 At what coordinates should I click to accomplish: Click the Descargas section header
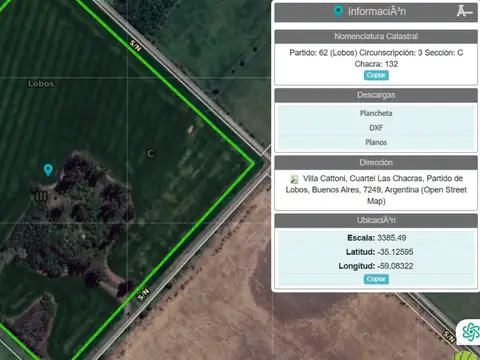tap(376, 95)
